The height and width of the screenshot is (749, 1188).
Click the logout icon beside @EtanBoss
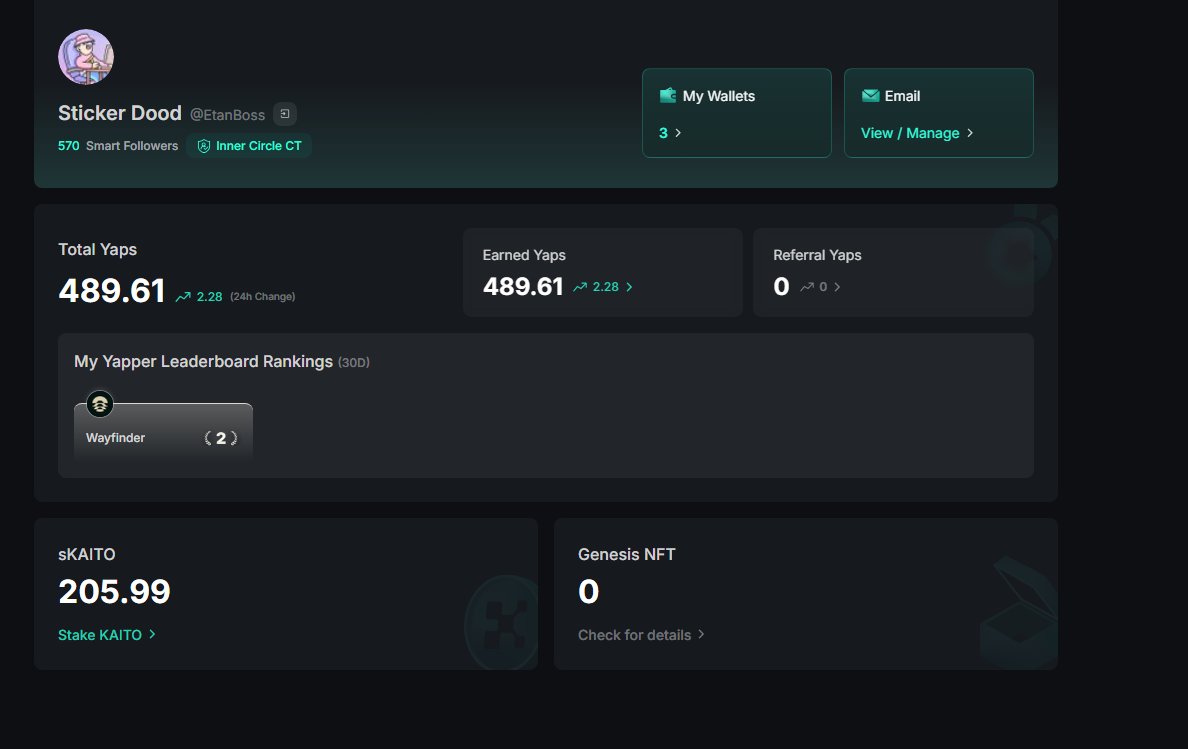[x=285, y=114]
